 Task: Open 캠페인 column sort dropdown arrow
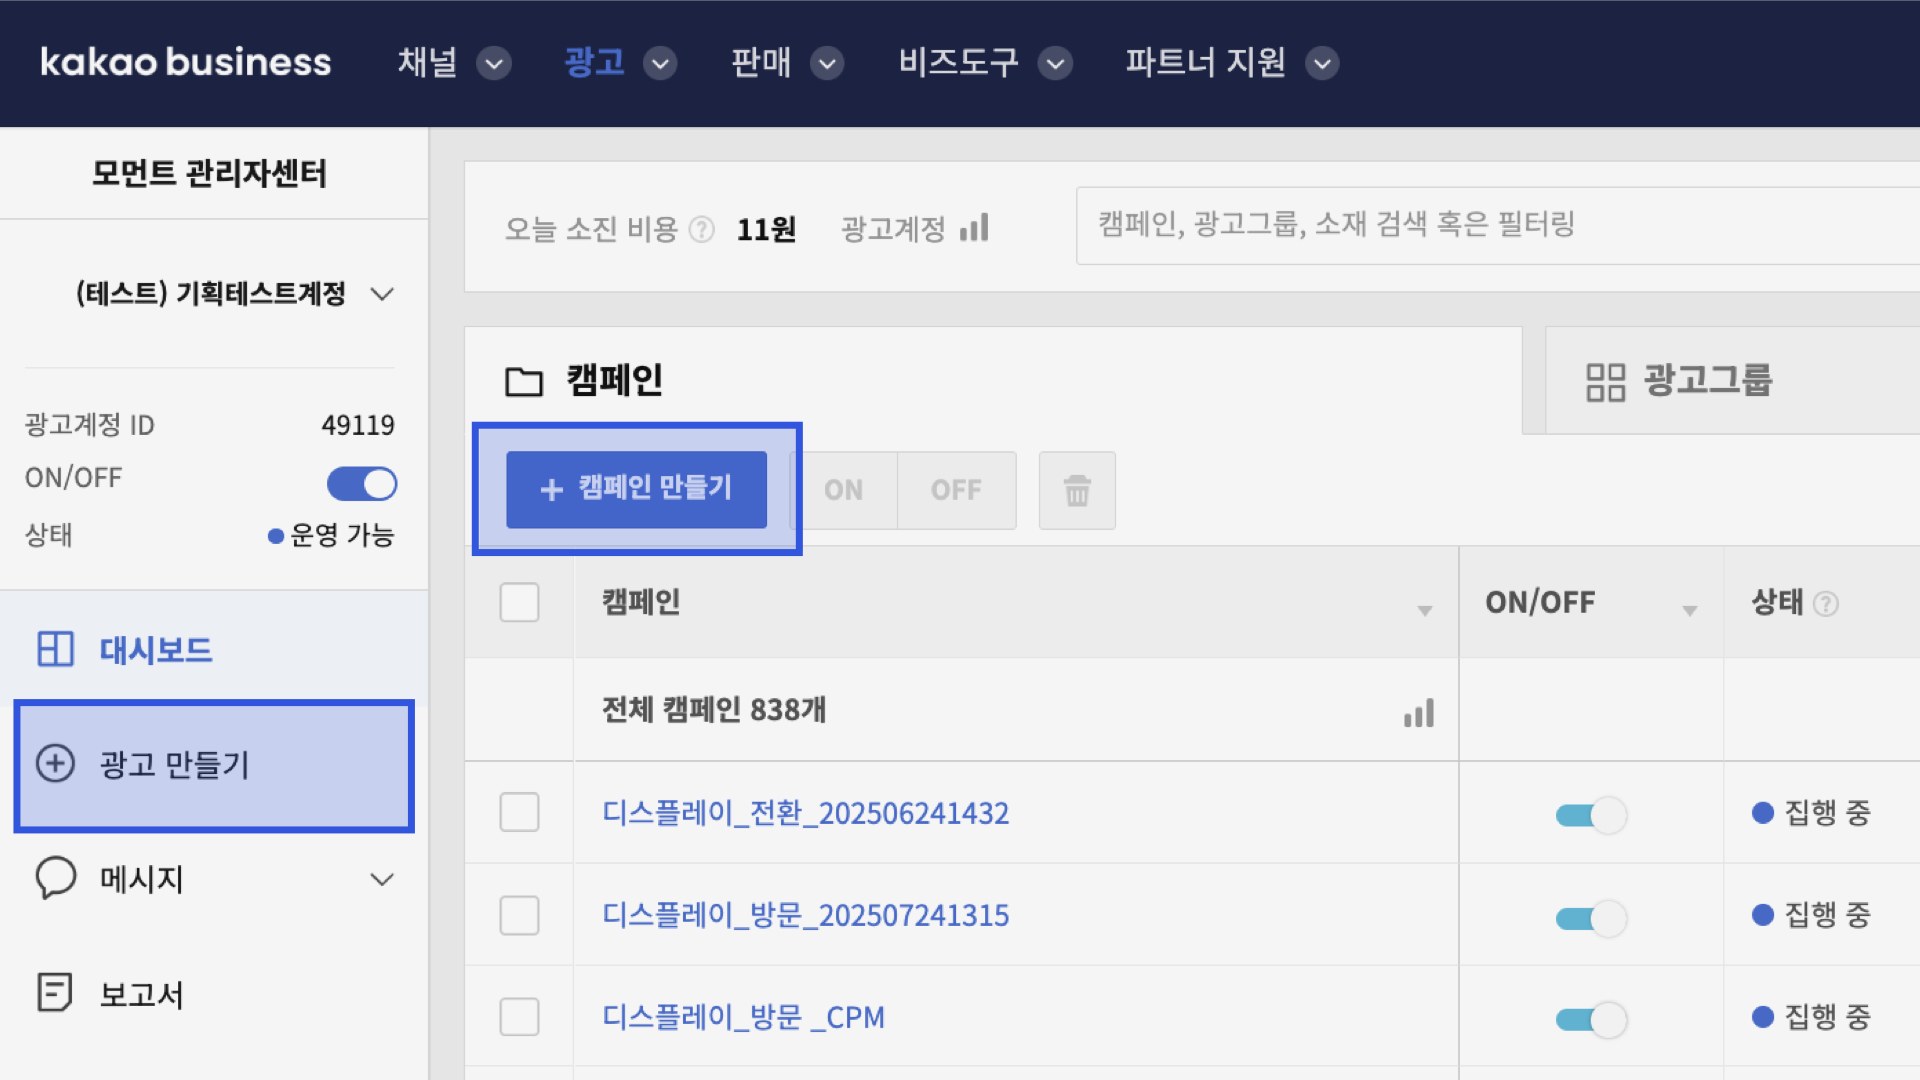point(1425,610)
